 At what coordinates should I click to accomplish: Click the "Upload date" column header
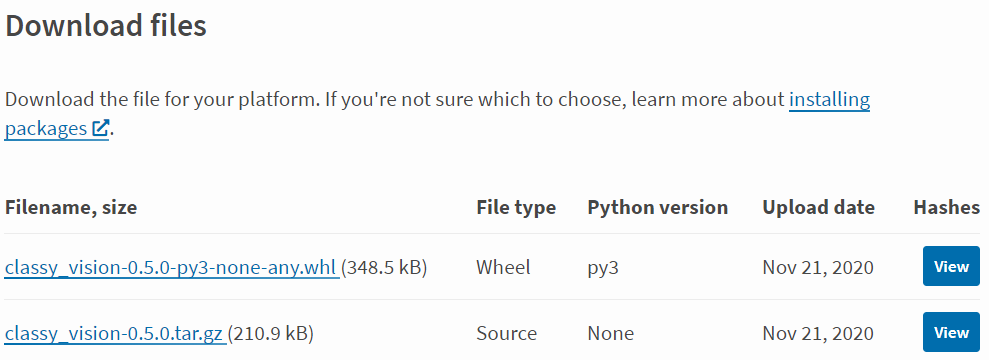click(x=818, y=207)
